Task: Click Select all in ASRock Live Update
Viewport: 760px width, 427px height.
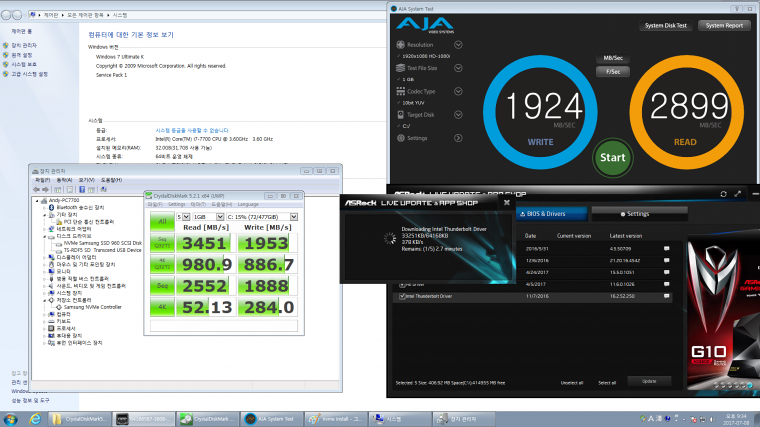Action: tap(607, 383)
